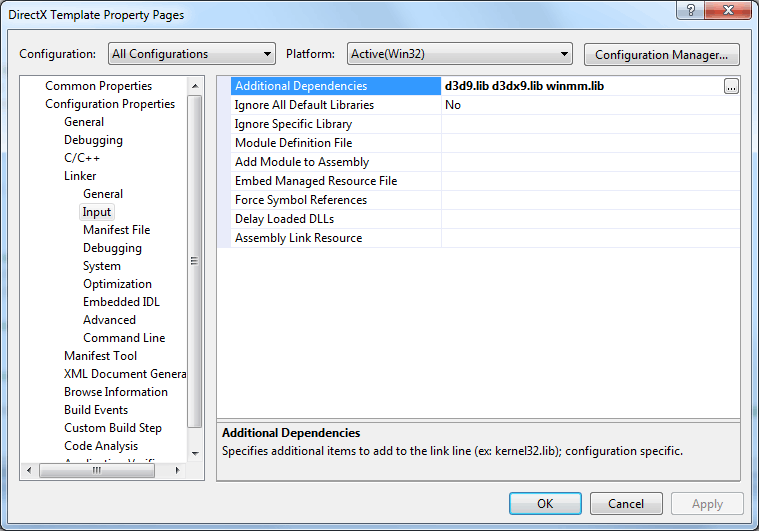Click the horizontal scrollbar left arrow
Viewport: 759px width, 531px height.
(29, 470)
